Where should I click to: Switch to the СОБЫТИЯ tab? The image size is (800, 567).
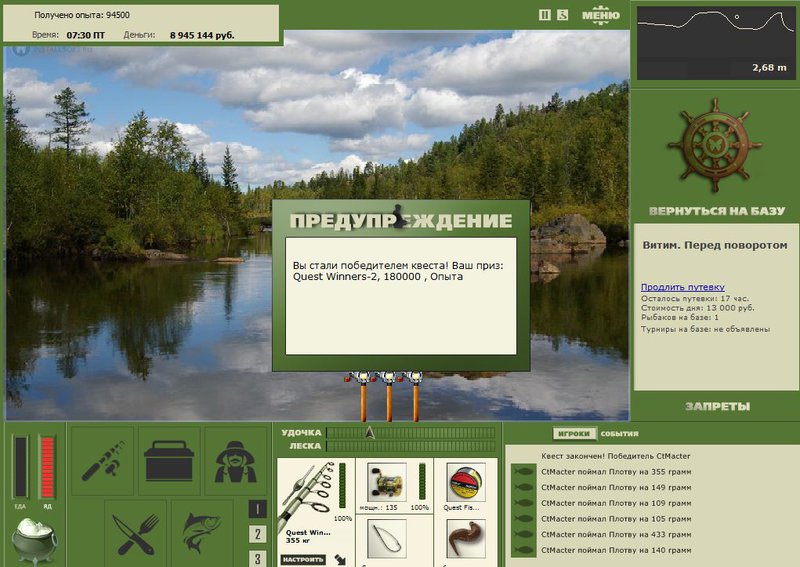point(619,434)
